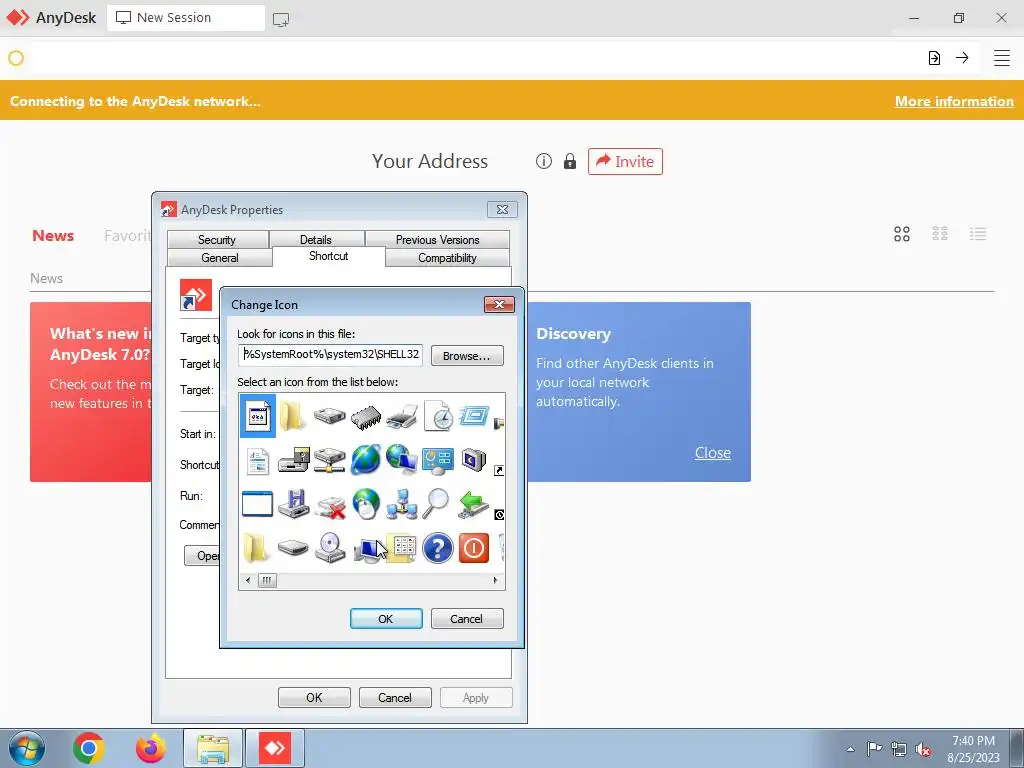Click the connect arrow icon in address bar
The width and height of the screenshot is (1024, 768).
click(962, 57)
